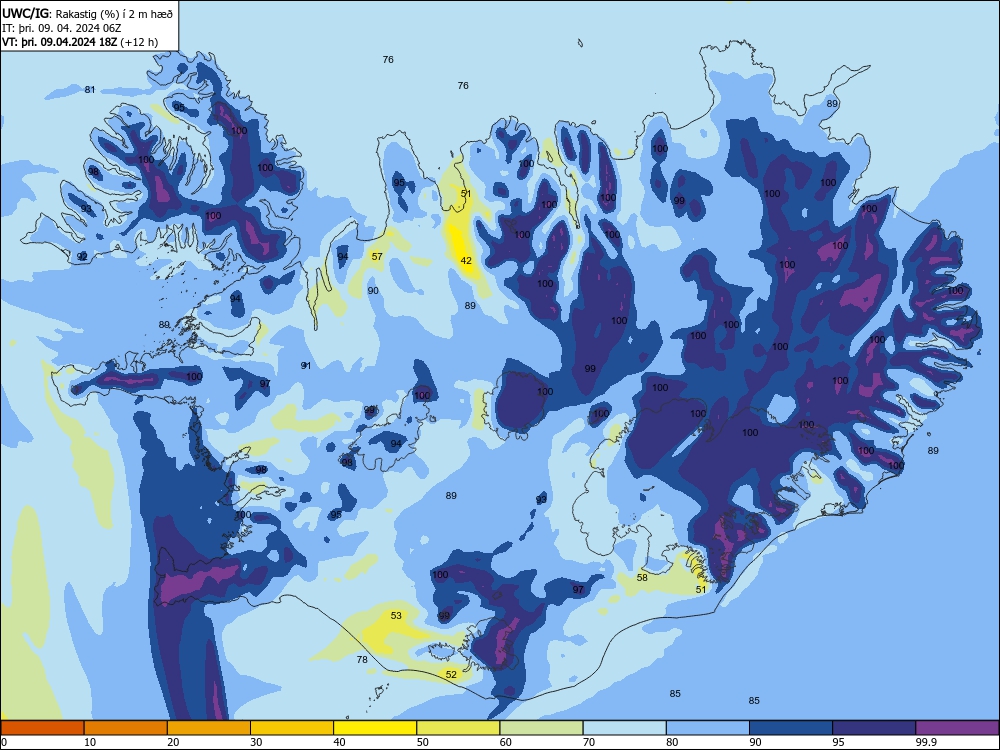
Task: Click the legend tick label '10'
Action: [90, 742]
